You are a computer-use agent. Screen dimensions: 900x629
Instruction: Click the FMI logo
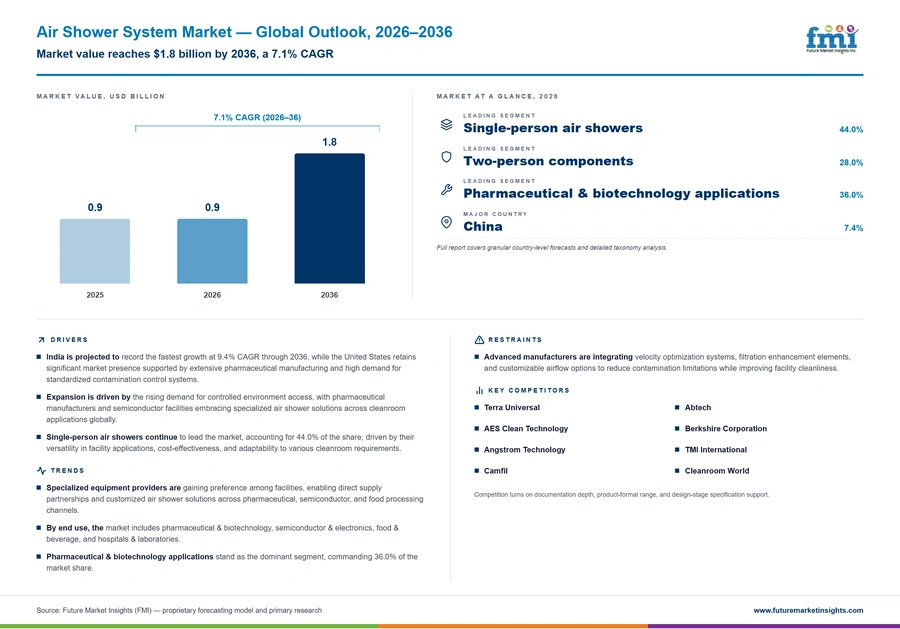(832, 39)
